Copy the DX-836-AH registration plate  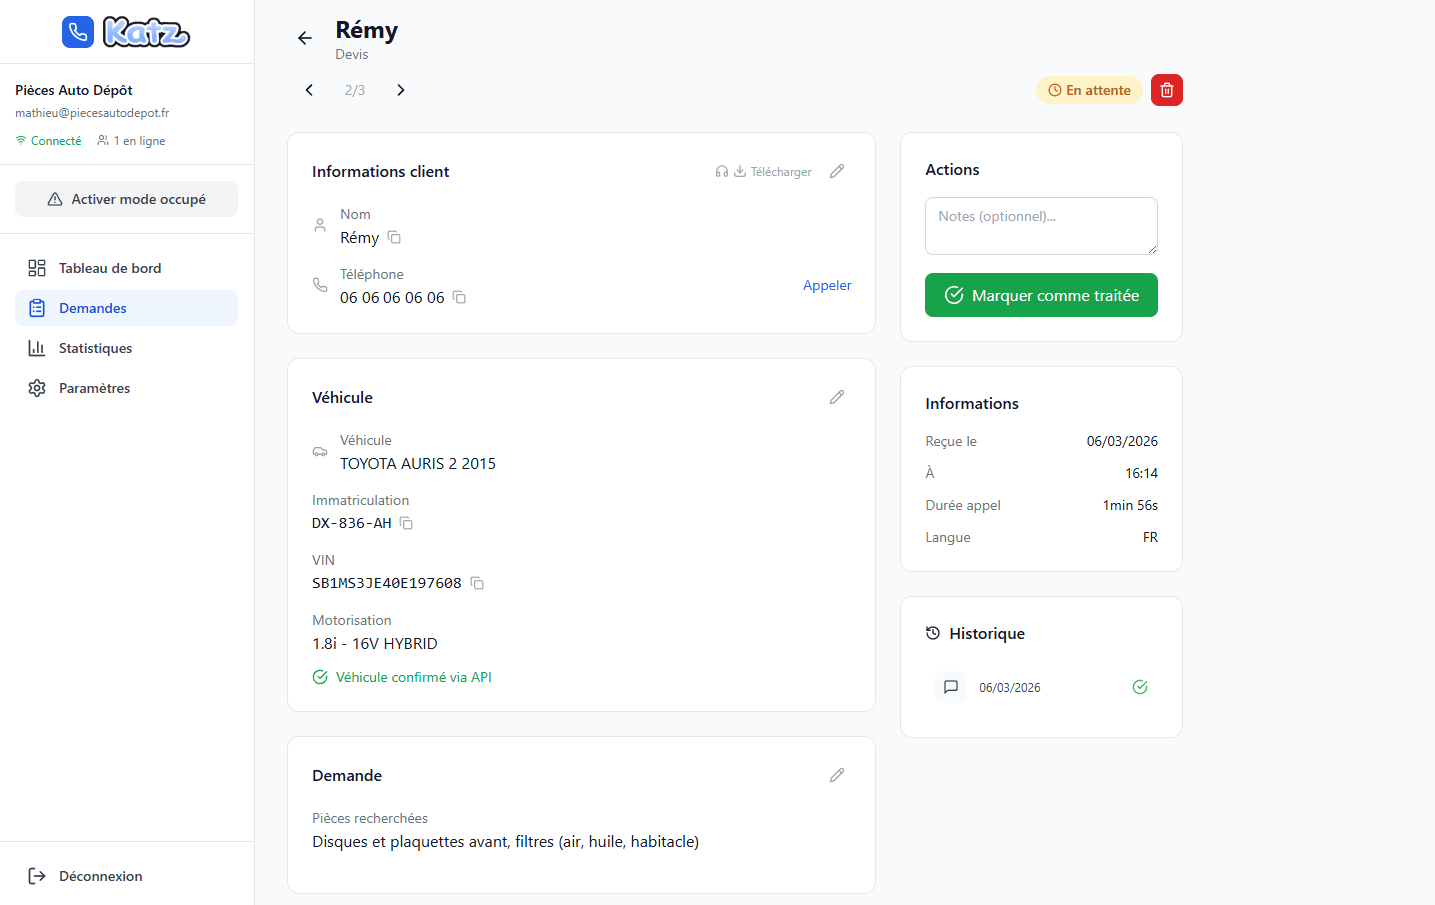[x=406, y=523]
